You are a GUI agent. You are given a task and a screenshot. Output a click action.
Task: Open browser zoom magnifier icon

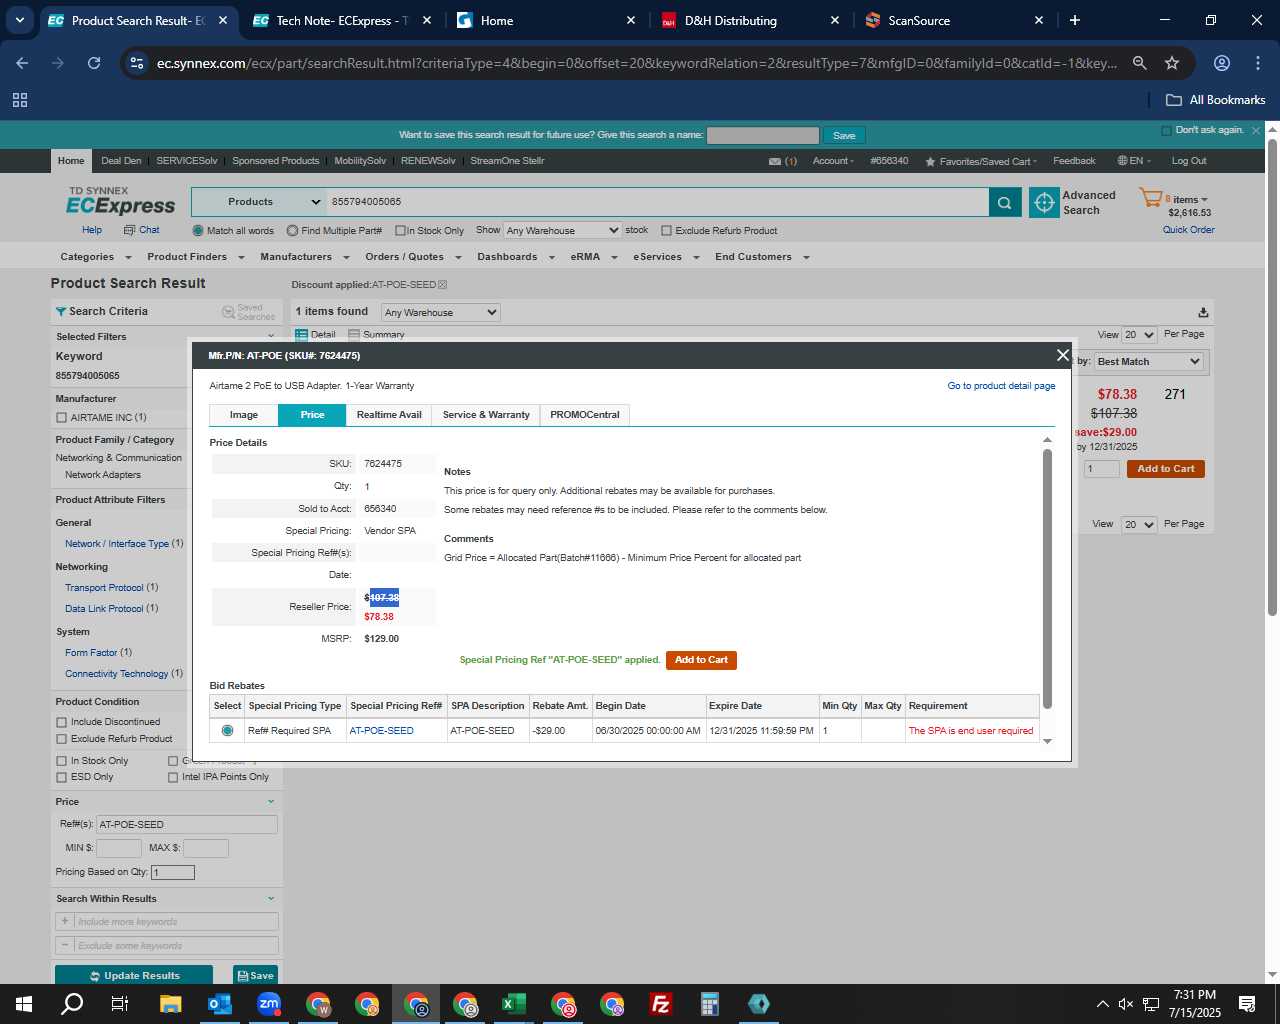pos(1139,63)
